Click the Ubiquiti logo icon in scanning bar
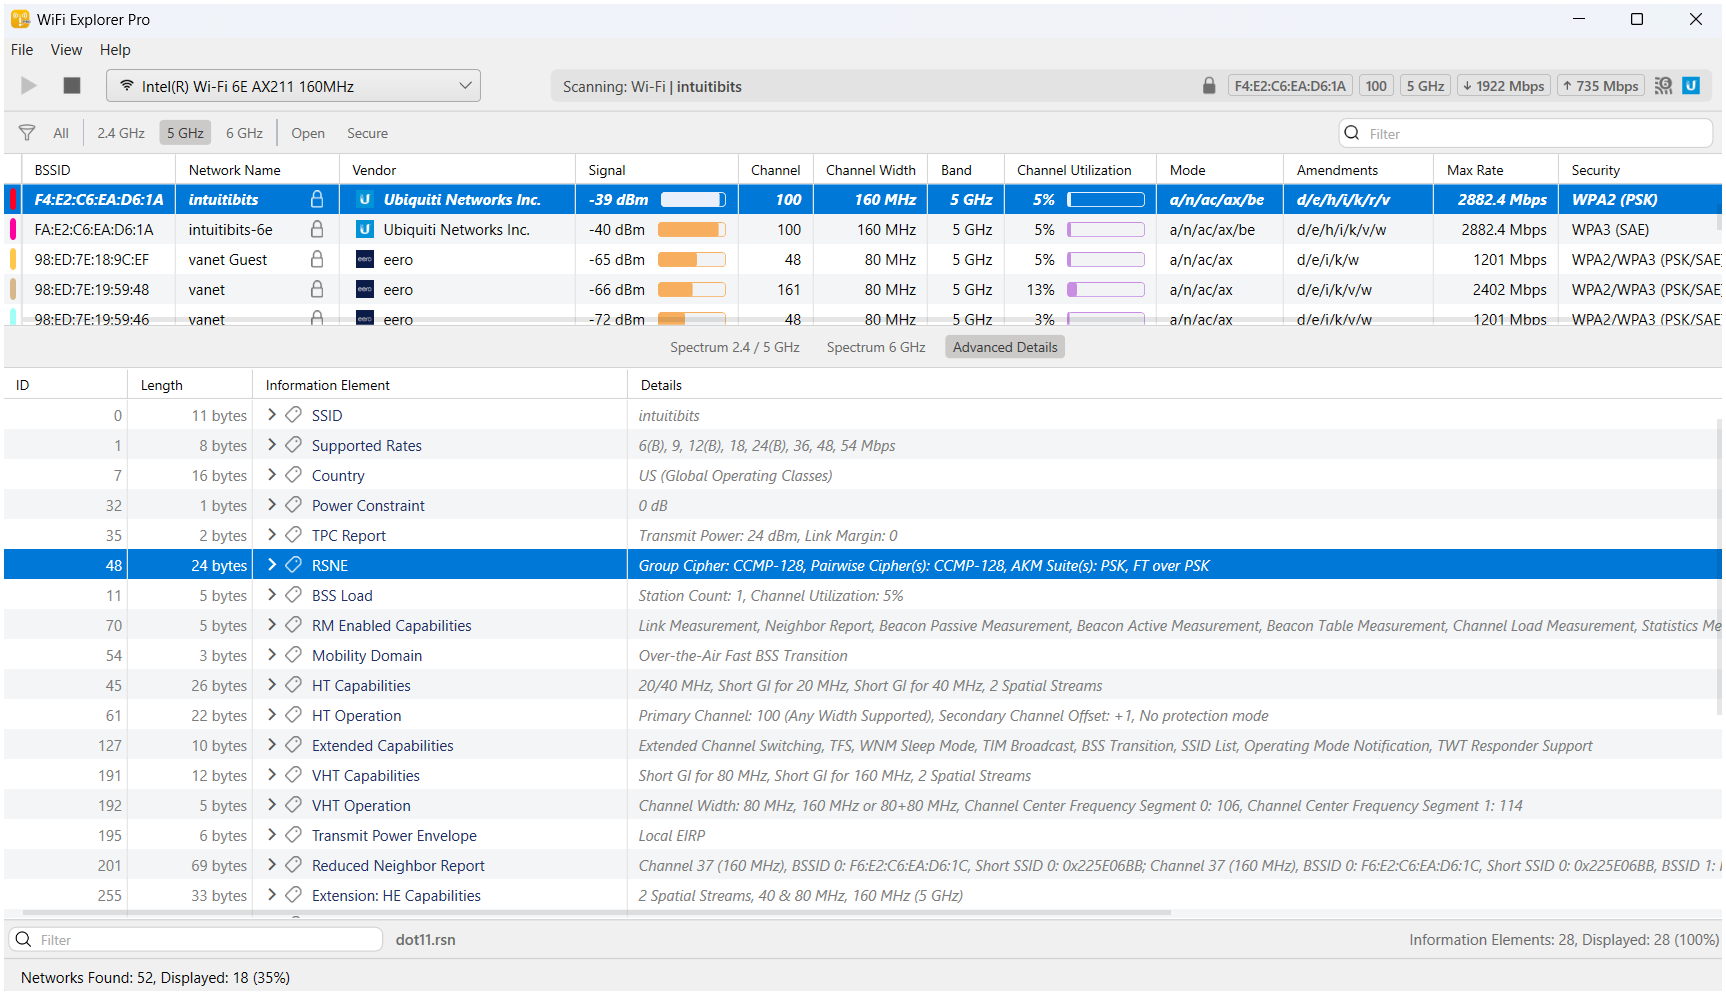Screen dimensions: 1726x995 pos(1691,86)
